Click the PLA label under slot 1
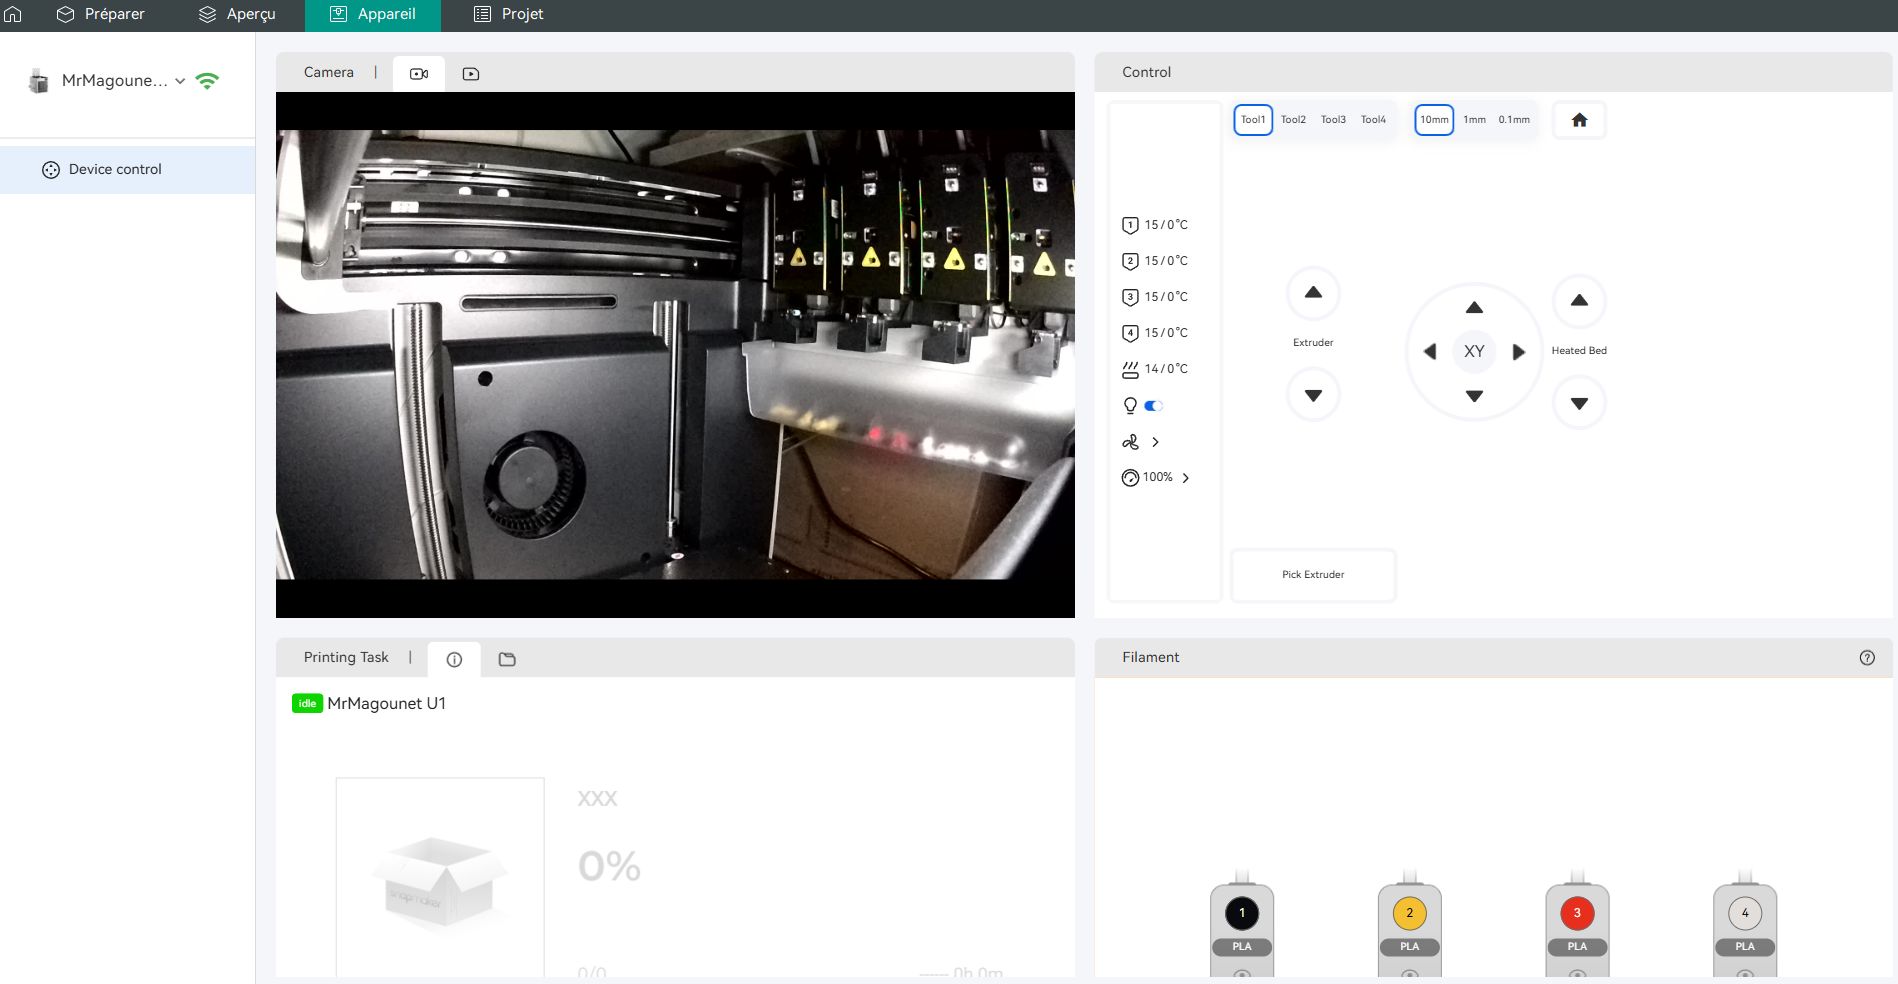Screen dimensions: 1898x984 pyautogui.click(x=1242, y=947)
